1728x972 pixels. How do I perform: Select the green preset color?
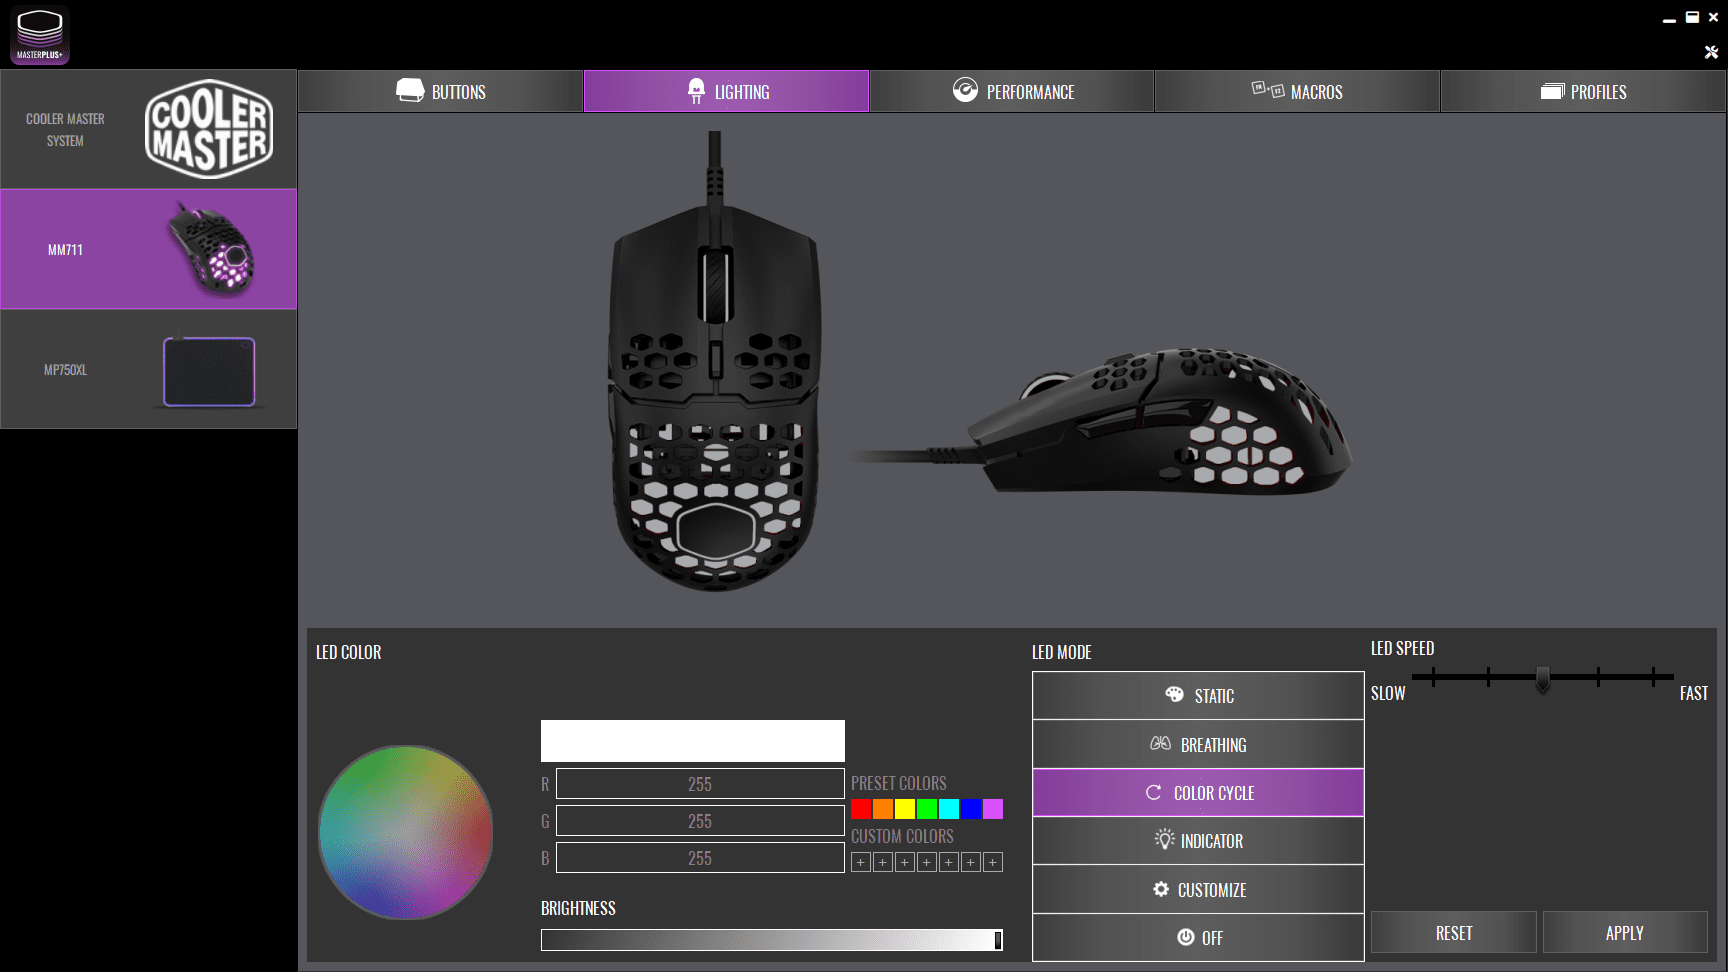click(x=927, y=808)
